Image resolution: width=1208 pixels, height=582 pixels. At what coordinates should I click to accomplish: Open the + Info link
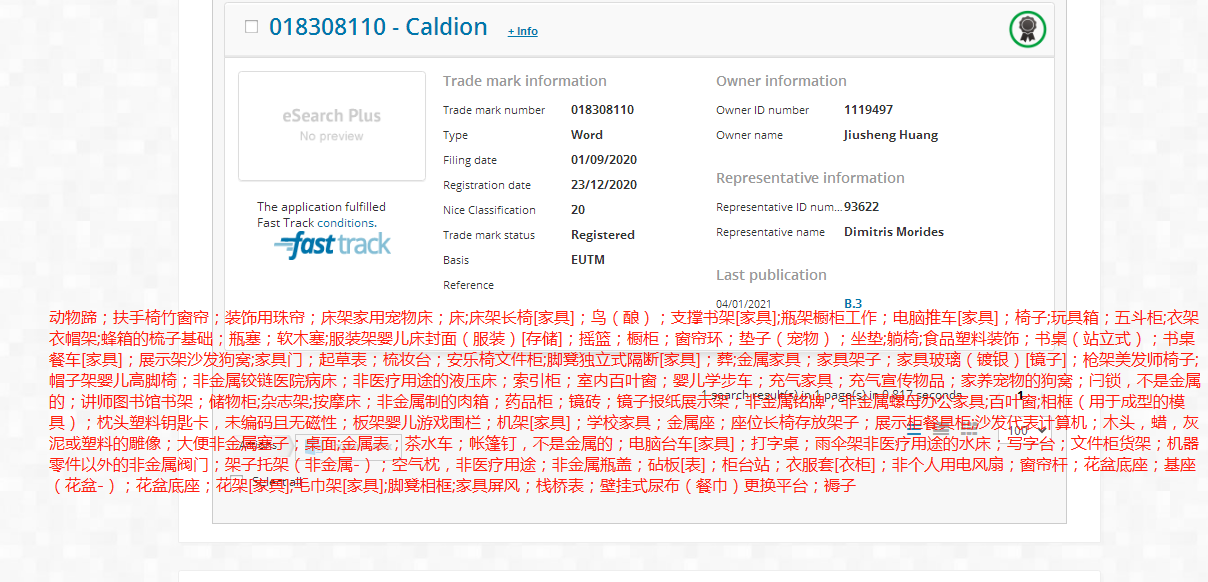pos(522,31)
